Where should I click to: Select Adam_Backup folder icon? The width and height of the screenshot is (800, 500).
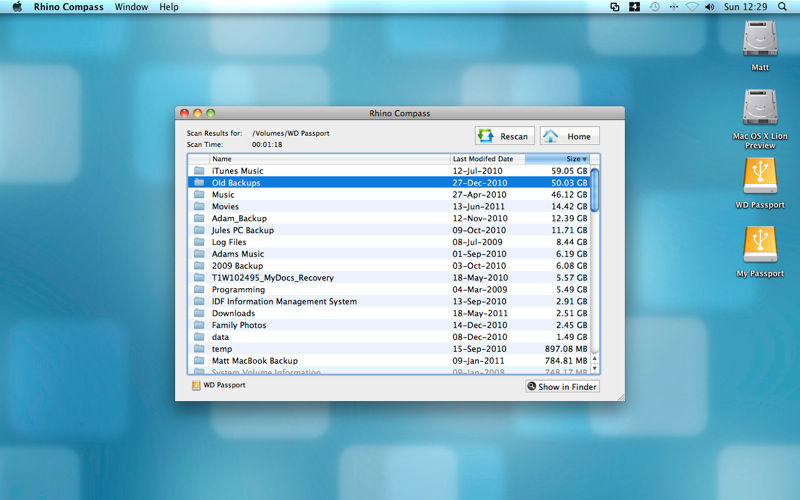[199, 218]
